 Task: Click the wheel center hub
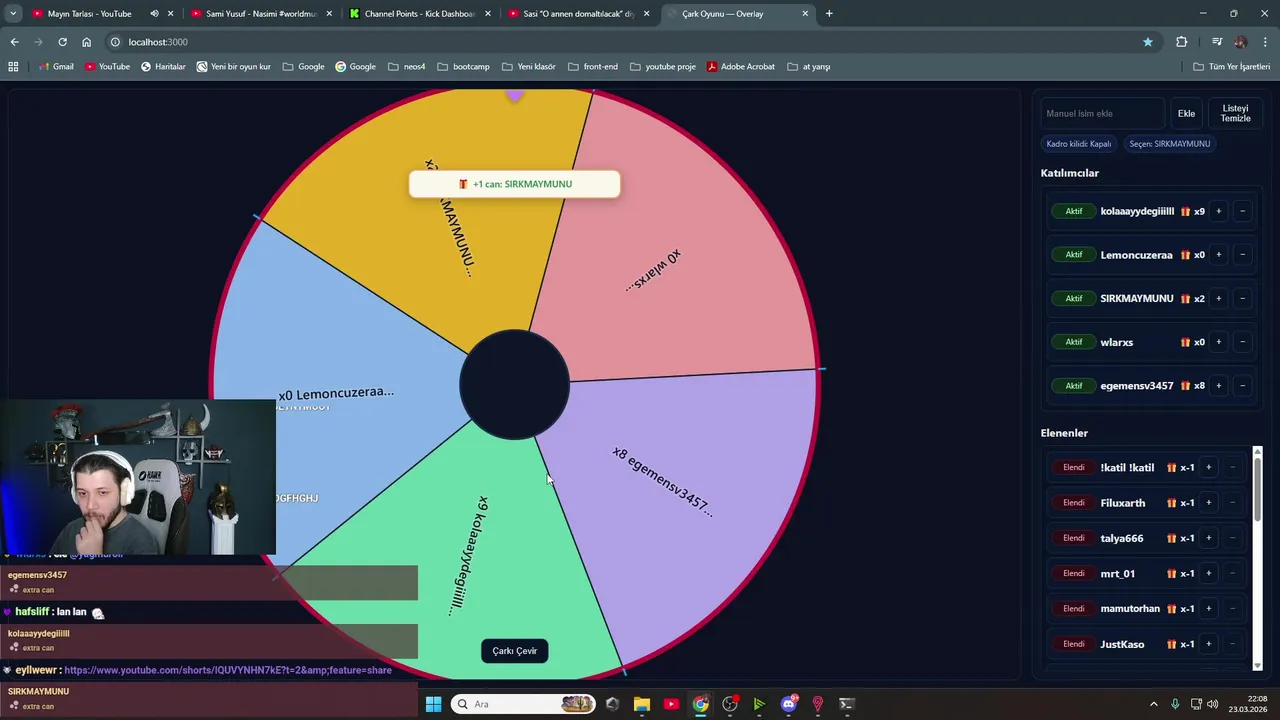coord(514,385)
